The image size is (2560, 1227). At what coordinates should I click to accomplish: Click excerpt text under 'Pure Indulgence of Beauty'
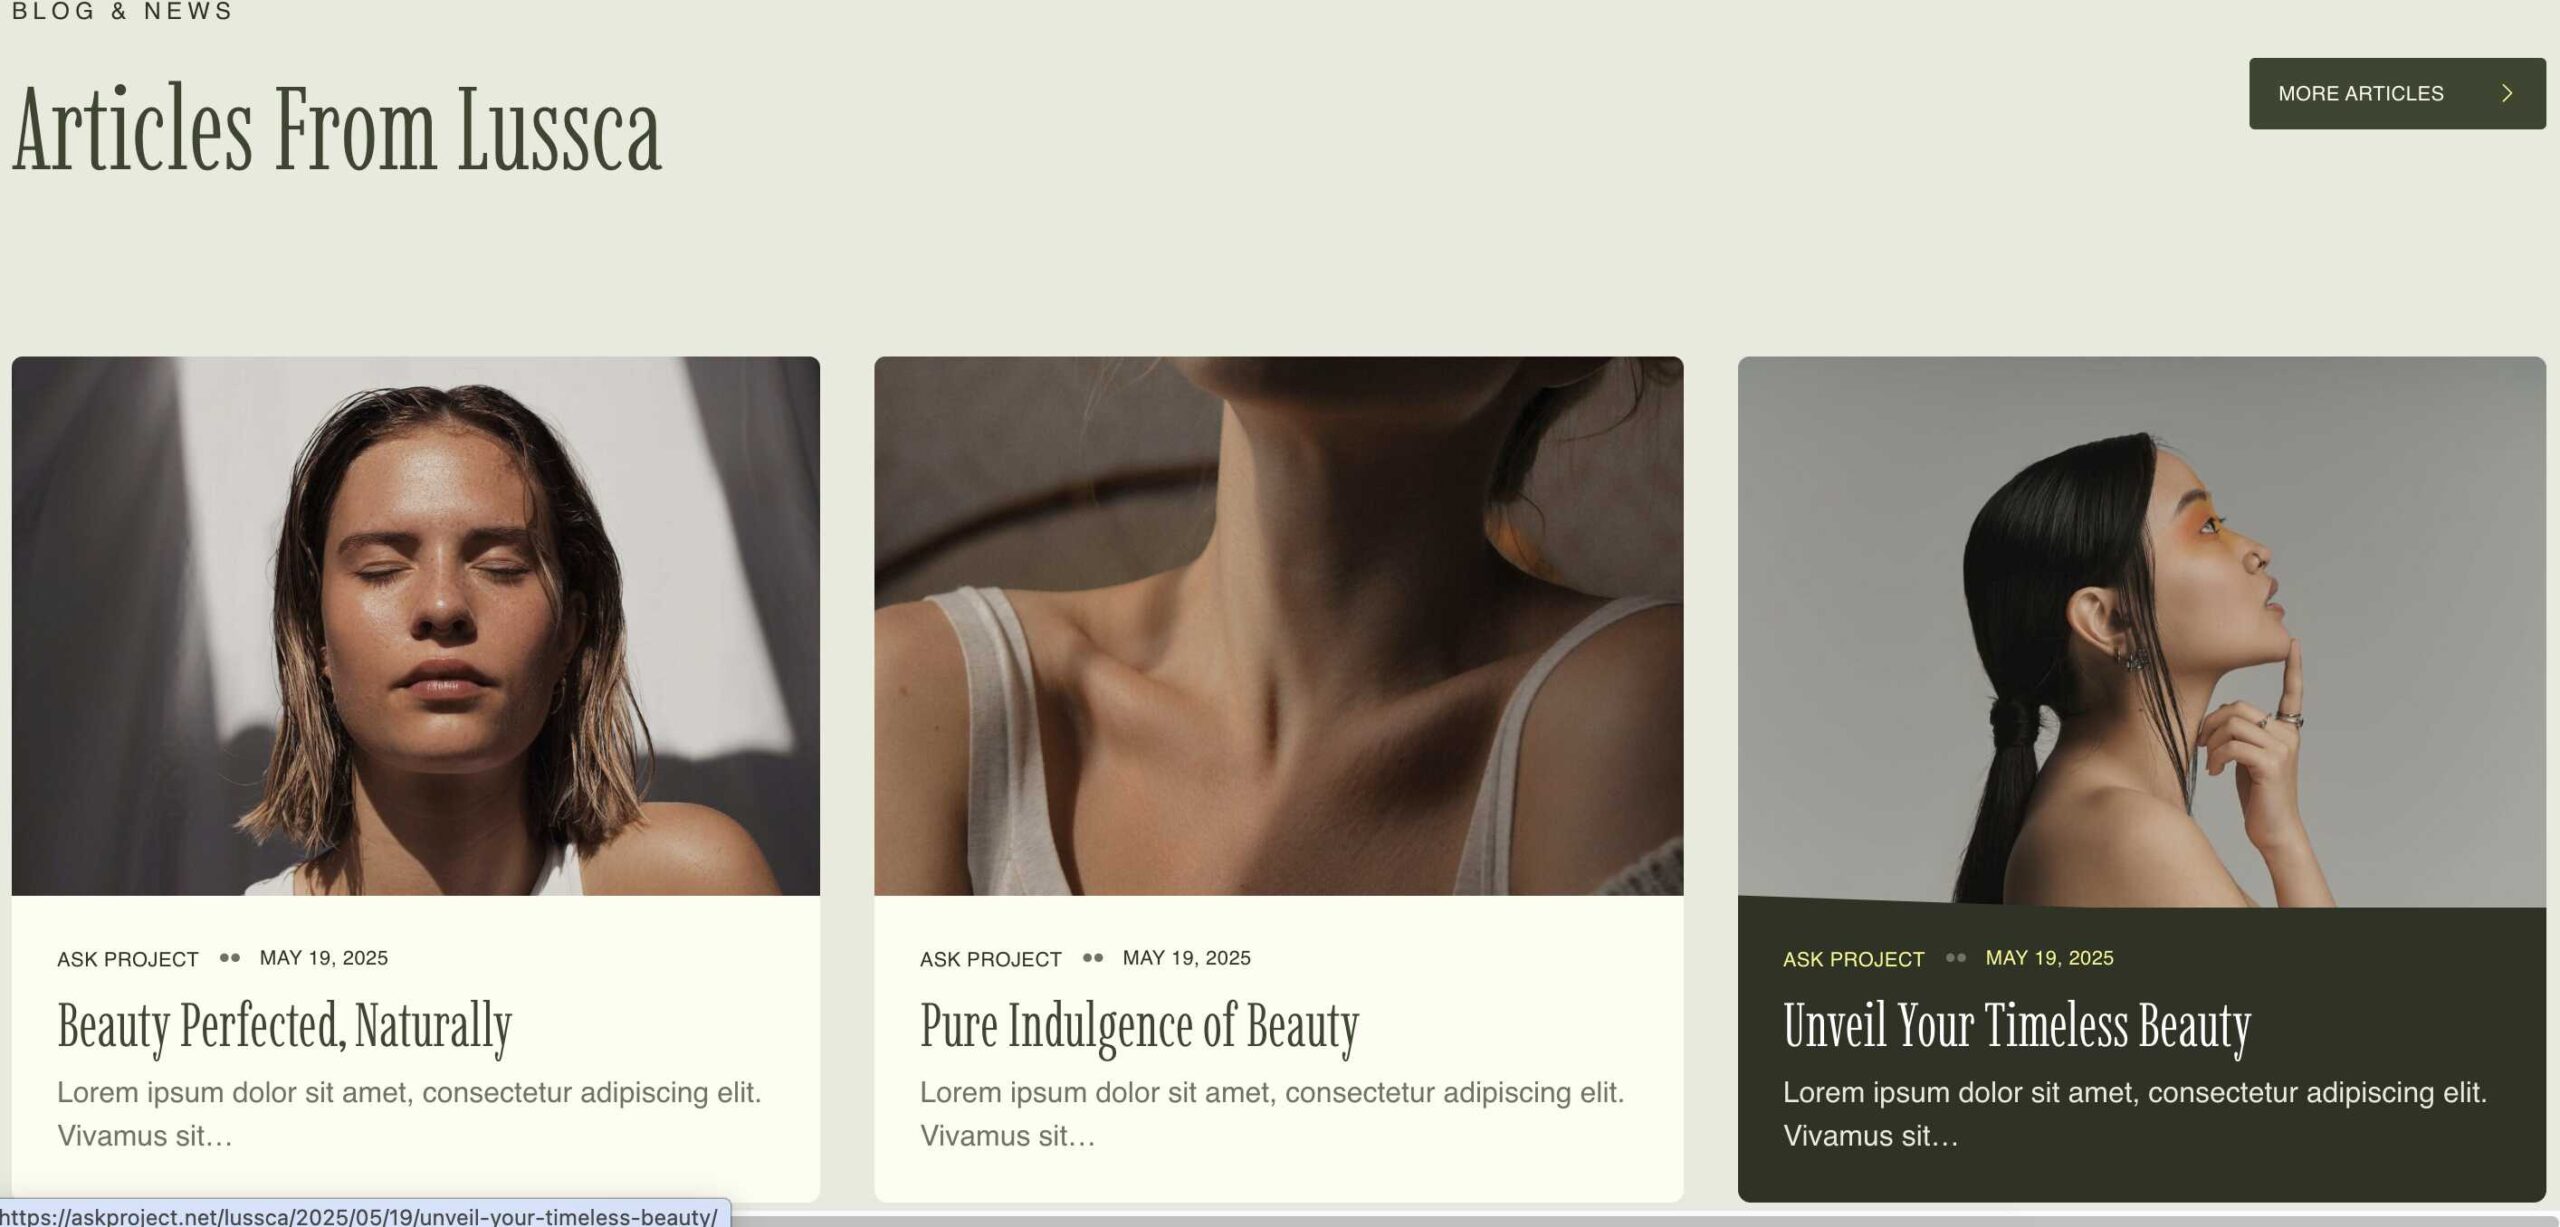[1272, 1114]
